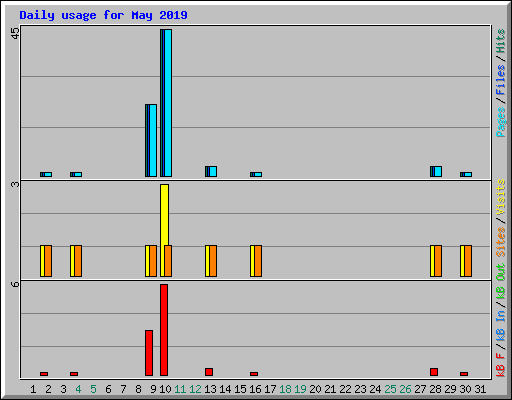
Task: Click the orange sites bar on day 30
Action: pos(468,261)
